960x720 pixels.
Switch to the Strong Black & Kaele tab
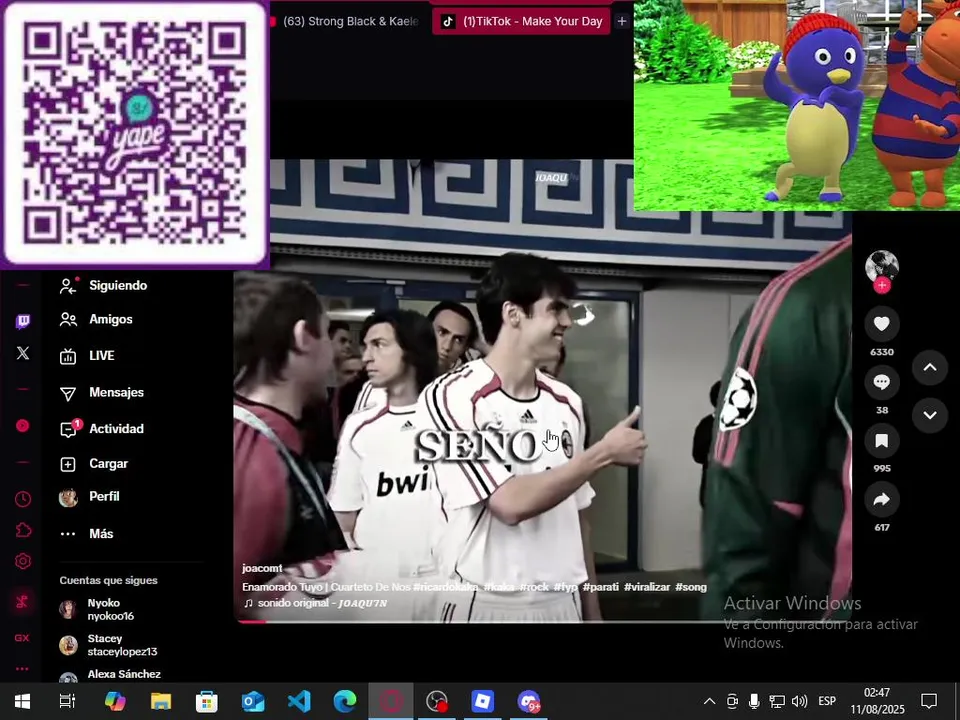point(345,21)
